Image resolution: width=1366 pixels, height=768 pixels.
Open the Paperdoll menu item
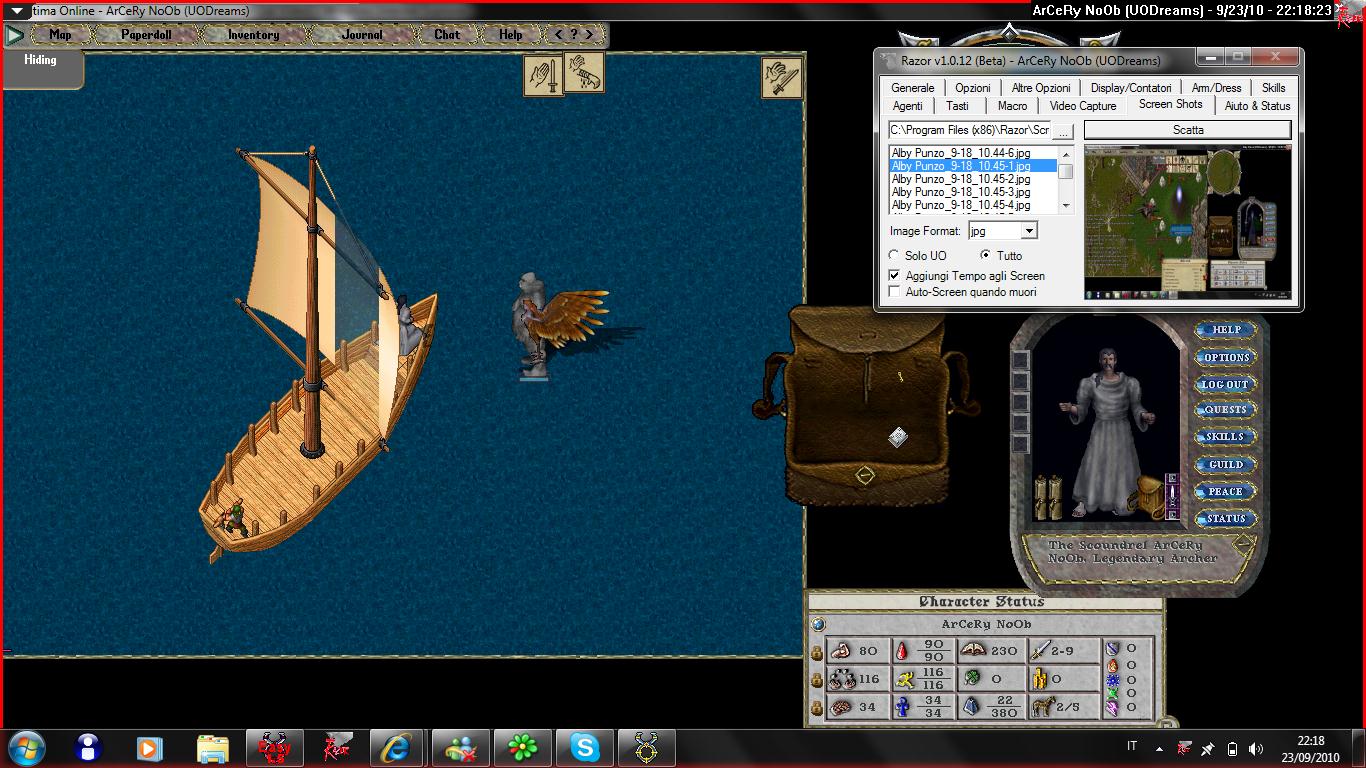click(147, 35)
